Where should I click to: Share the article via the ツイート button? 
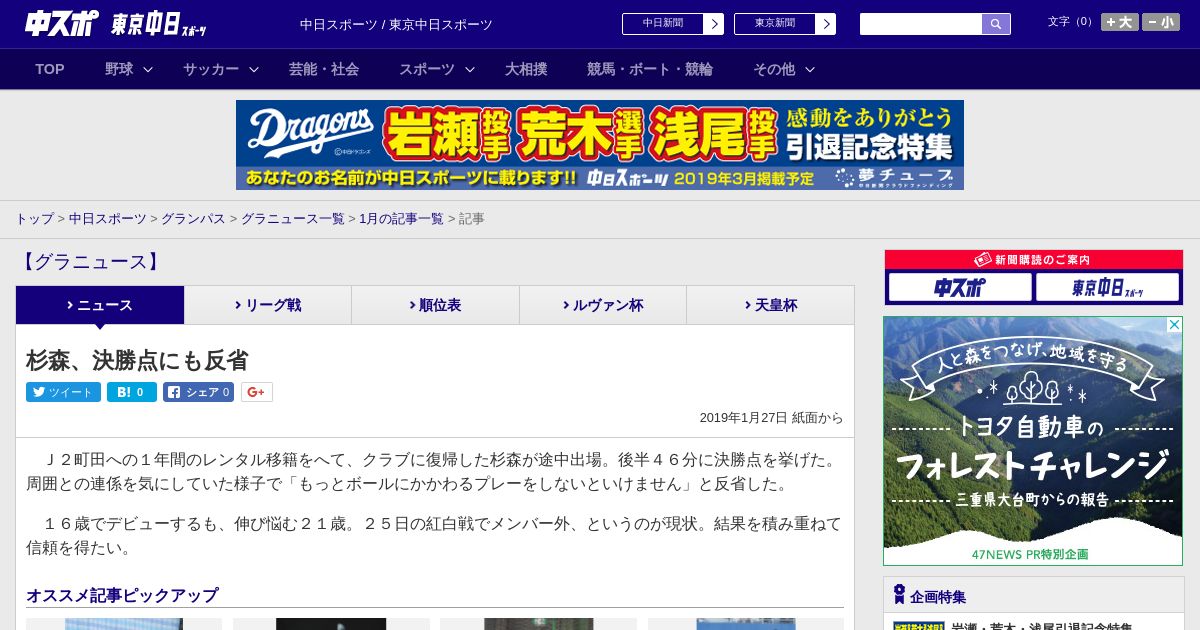pyautogui.click(x=63, y=392)
